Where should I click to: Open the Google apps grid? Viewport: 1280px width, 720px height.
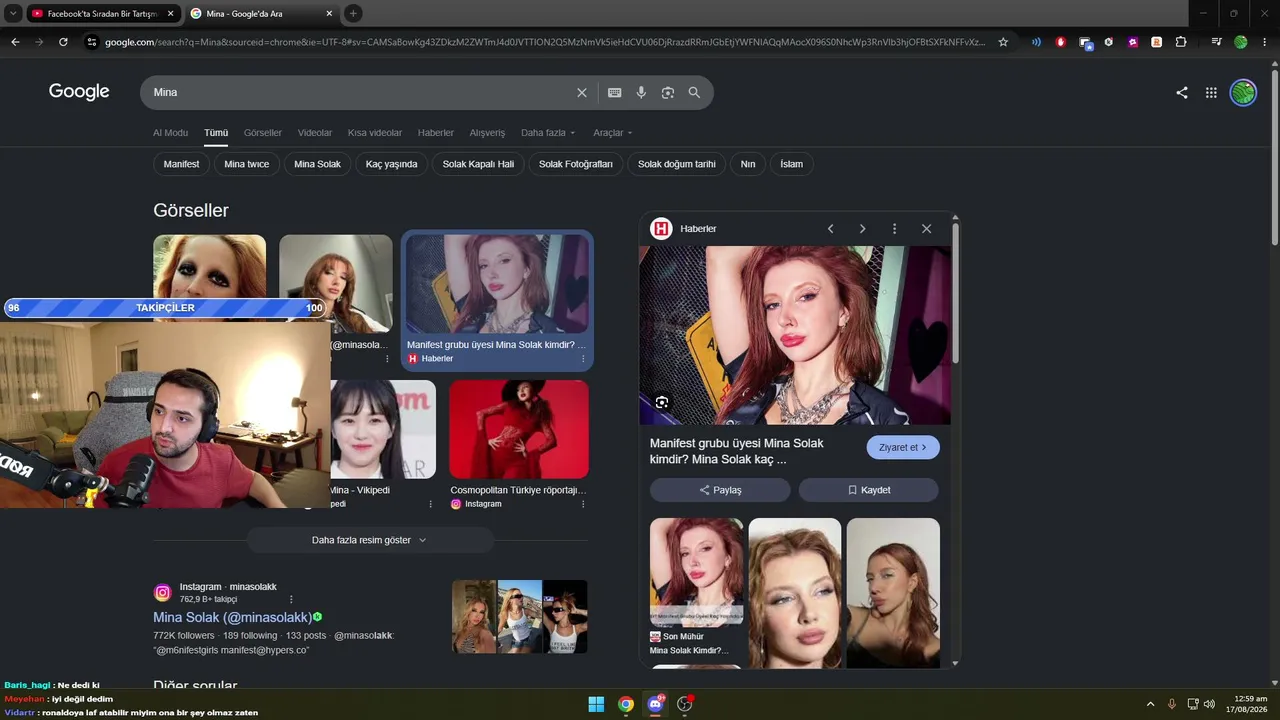(x=1211, y=92)
